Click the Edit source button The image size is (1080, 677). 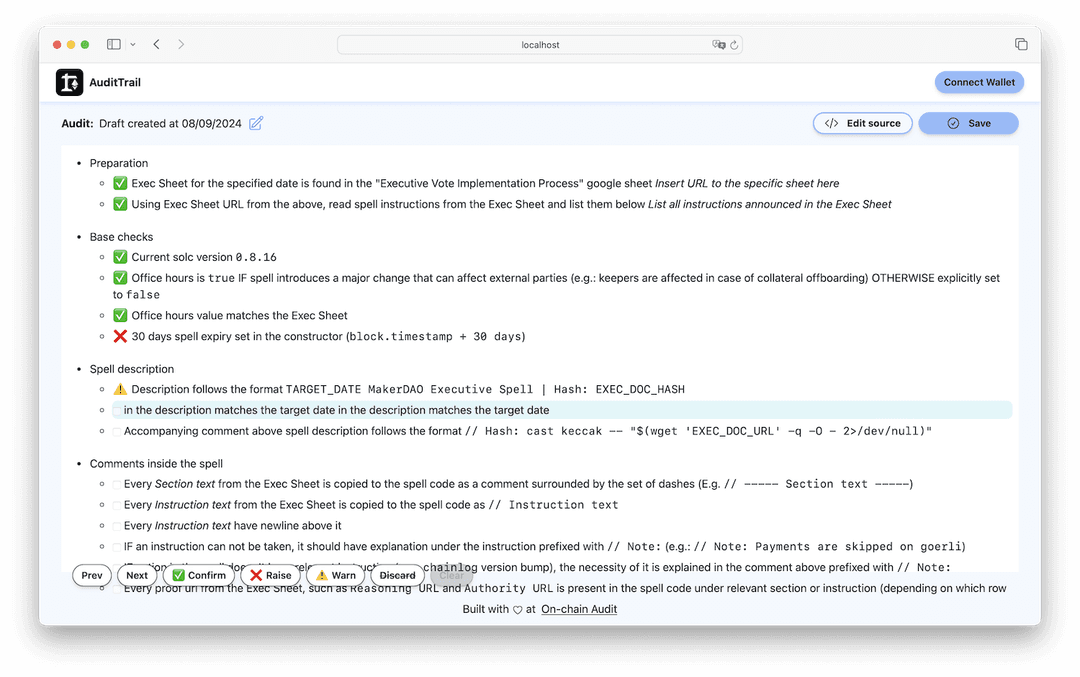862,123
